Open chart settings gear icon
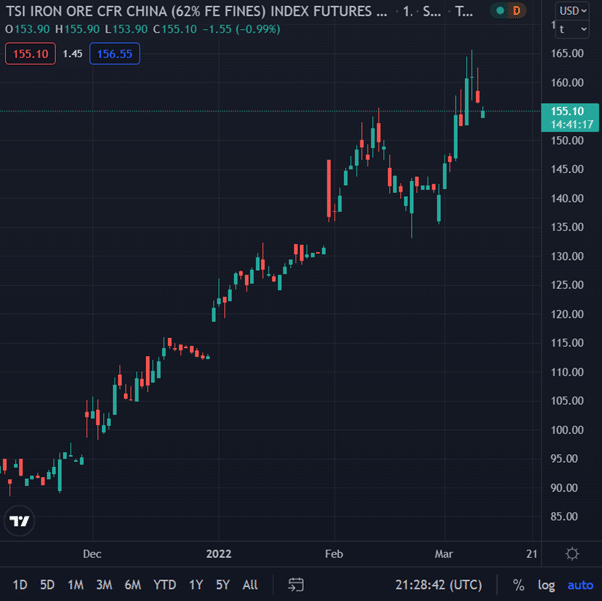 (x=572, y=554)
